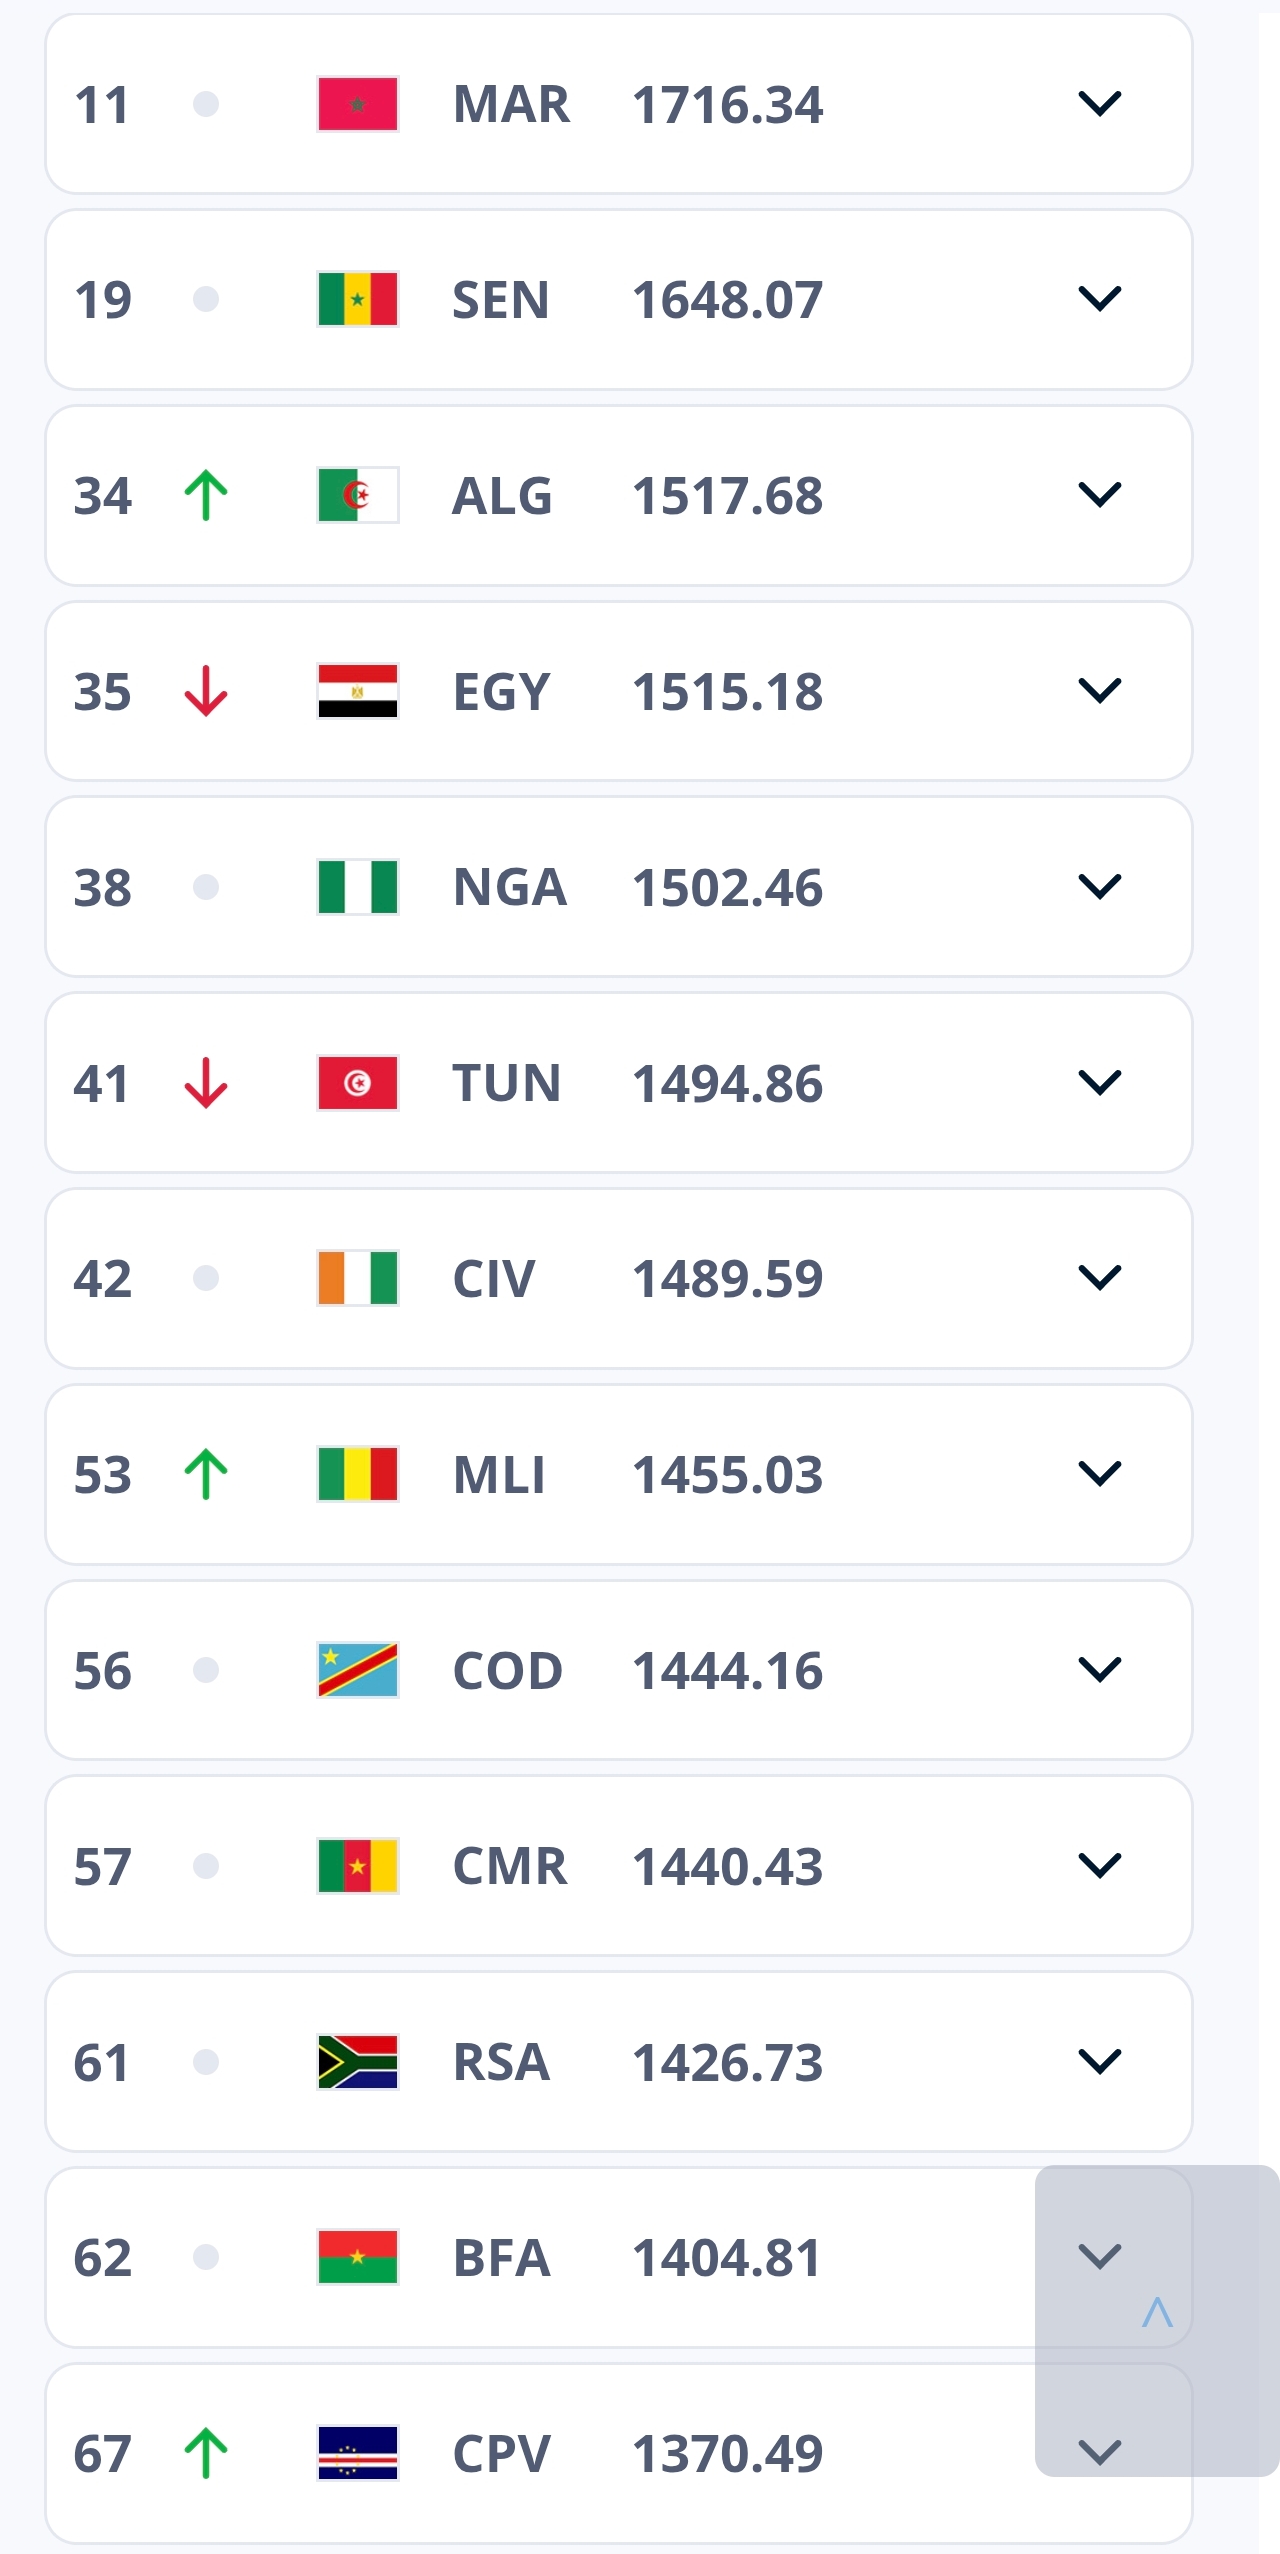The height and width of the screenshot is (2554, 1280).
Task: Click the Algeria flag icon
Action: tap(356, 493)
